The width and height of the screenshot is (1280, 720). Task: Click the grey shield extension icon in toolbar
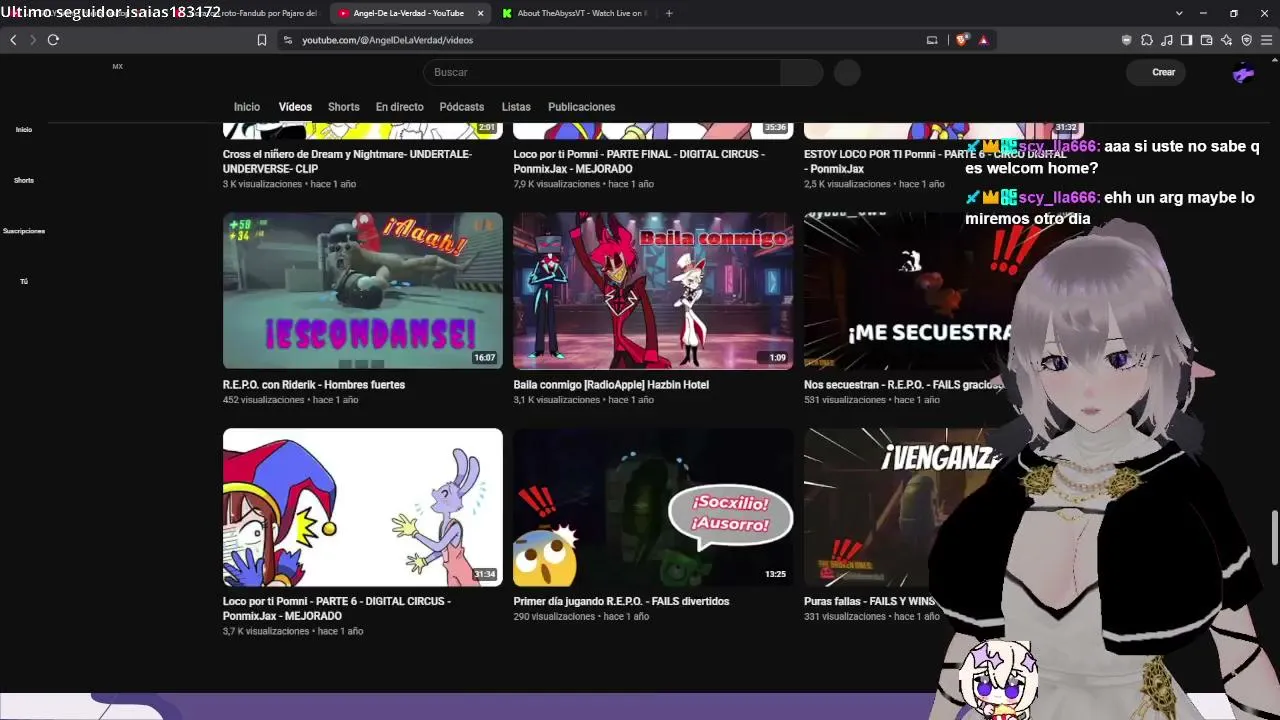1126,40
